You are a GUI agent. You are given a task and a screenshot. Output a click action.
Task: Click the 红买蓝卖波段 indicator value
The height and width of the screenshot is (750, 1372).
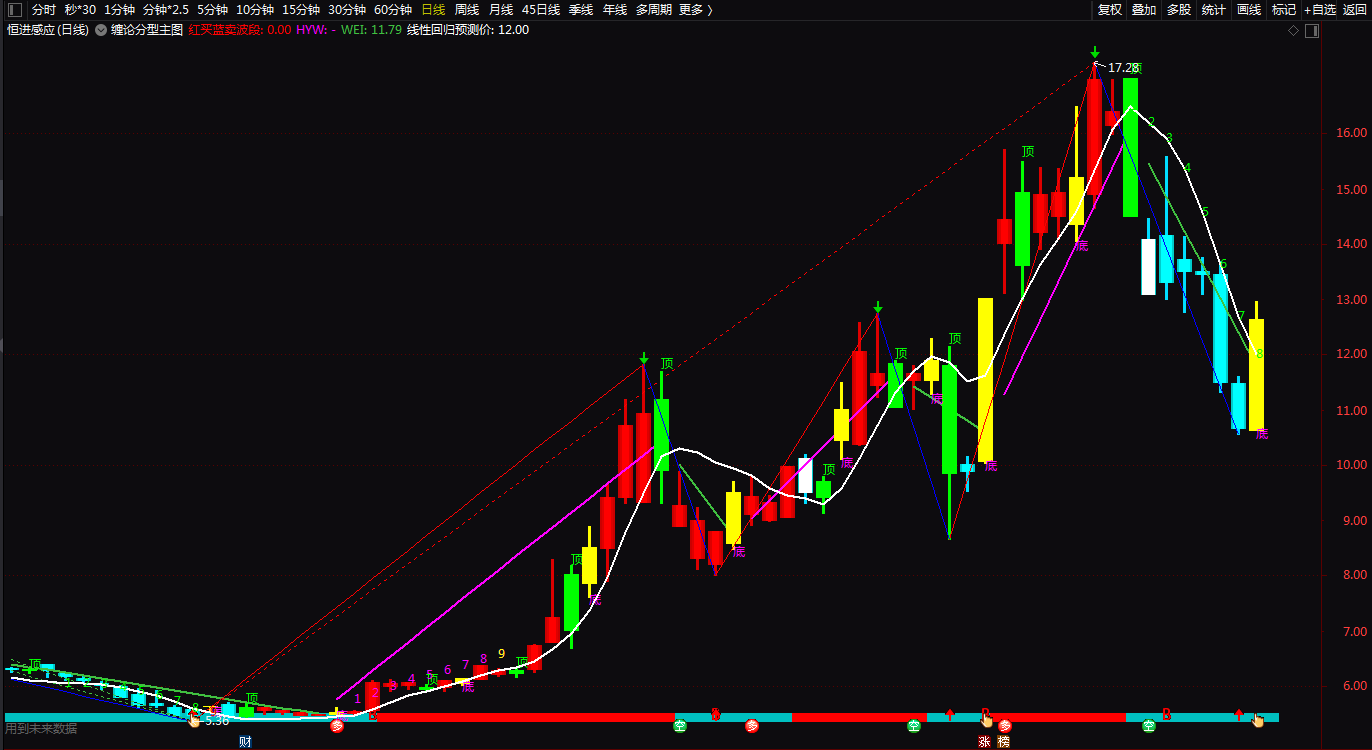(240, 30)
